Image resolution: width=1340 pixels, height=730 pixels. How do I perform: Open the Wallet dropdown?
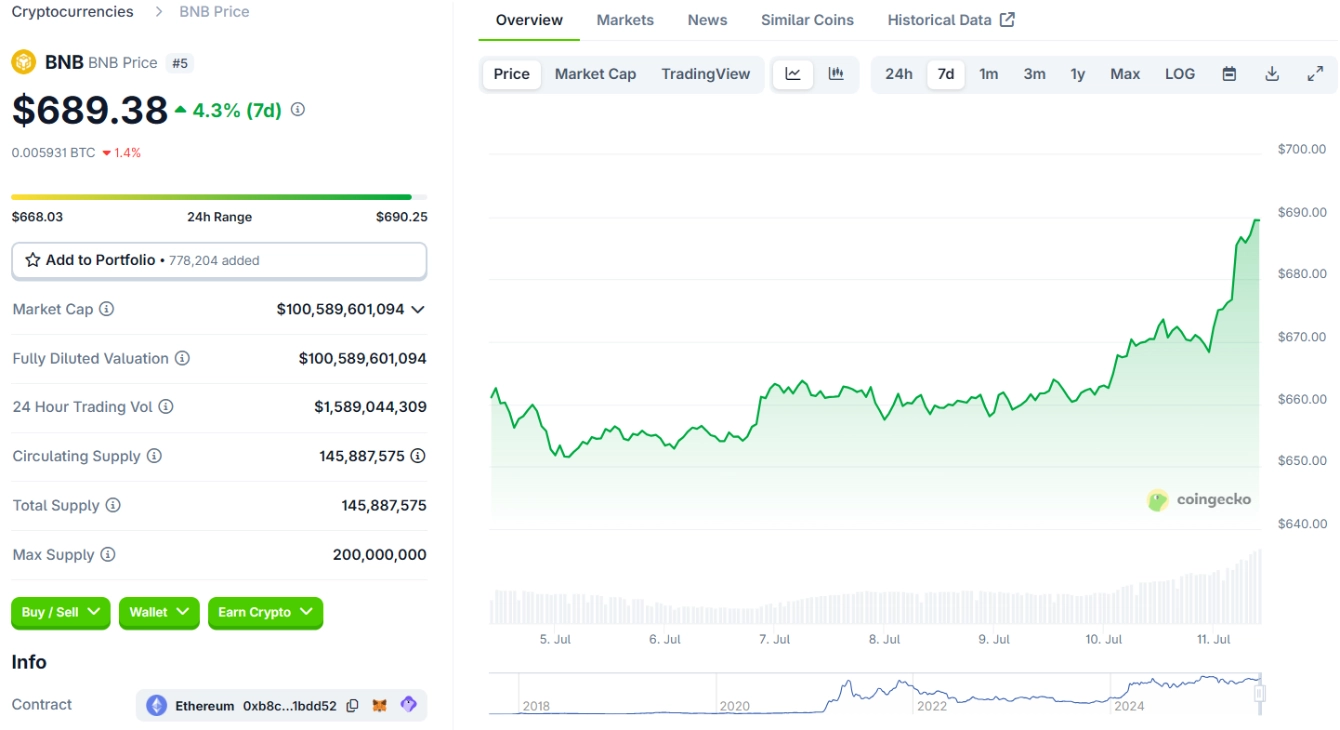click(159, 612)
